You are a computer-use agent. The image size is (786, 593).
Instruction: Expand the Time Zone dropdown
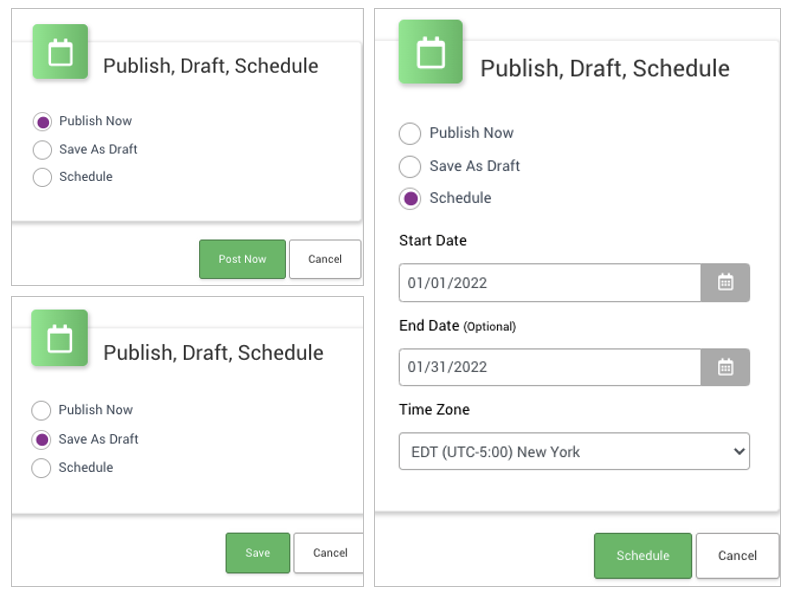click(x=574, y=452)
